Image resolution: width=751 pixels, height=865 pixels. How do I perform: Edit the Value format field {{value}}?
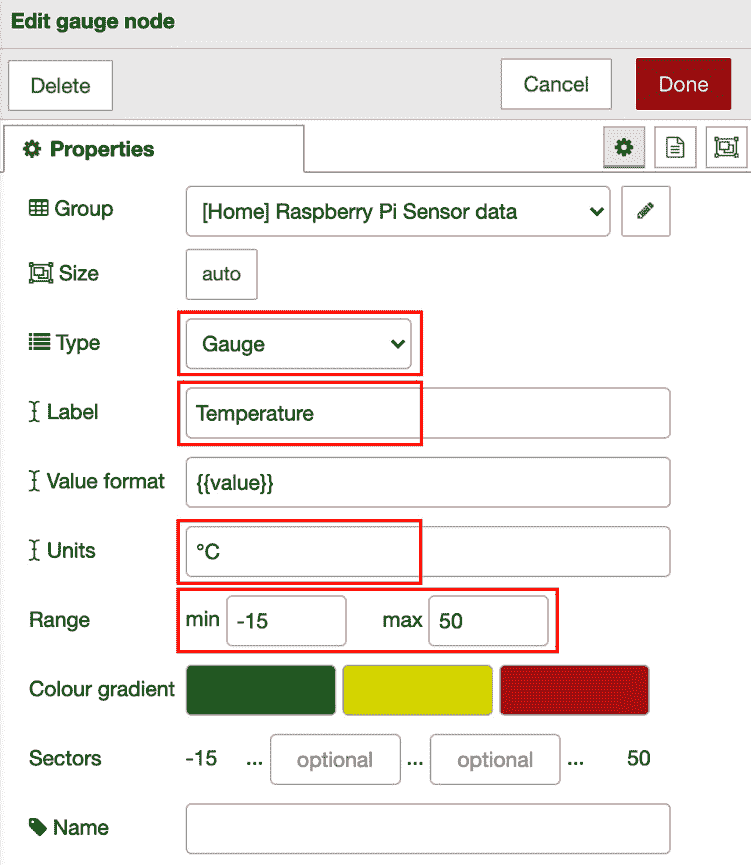(428, 482)
